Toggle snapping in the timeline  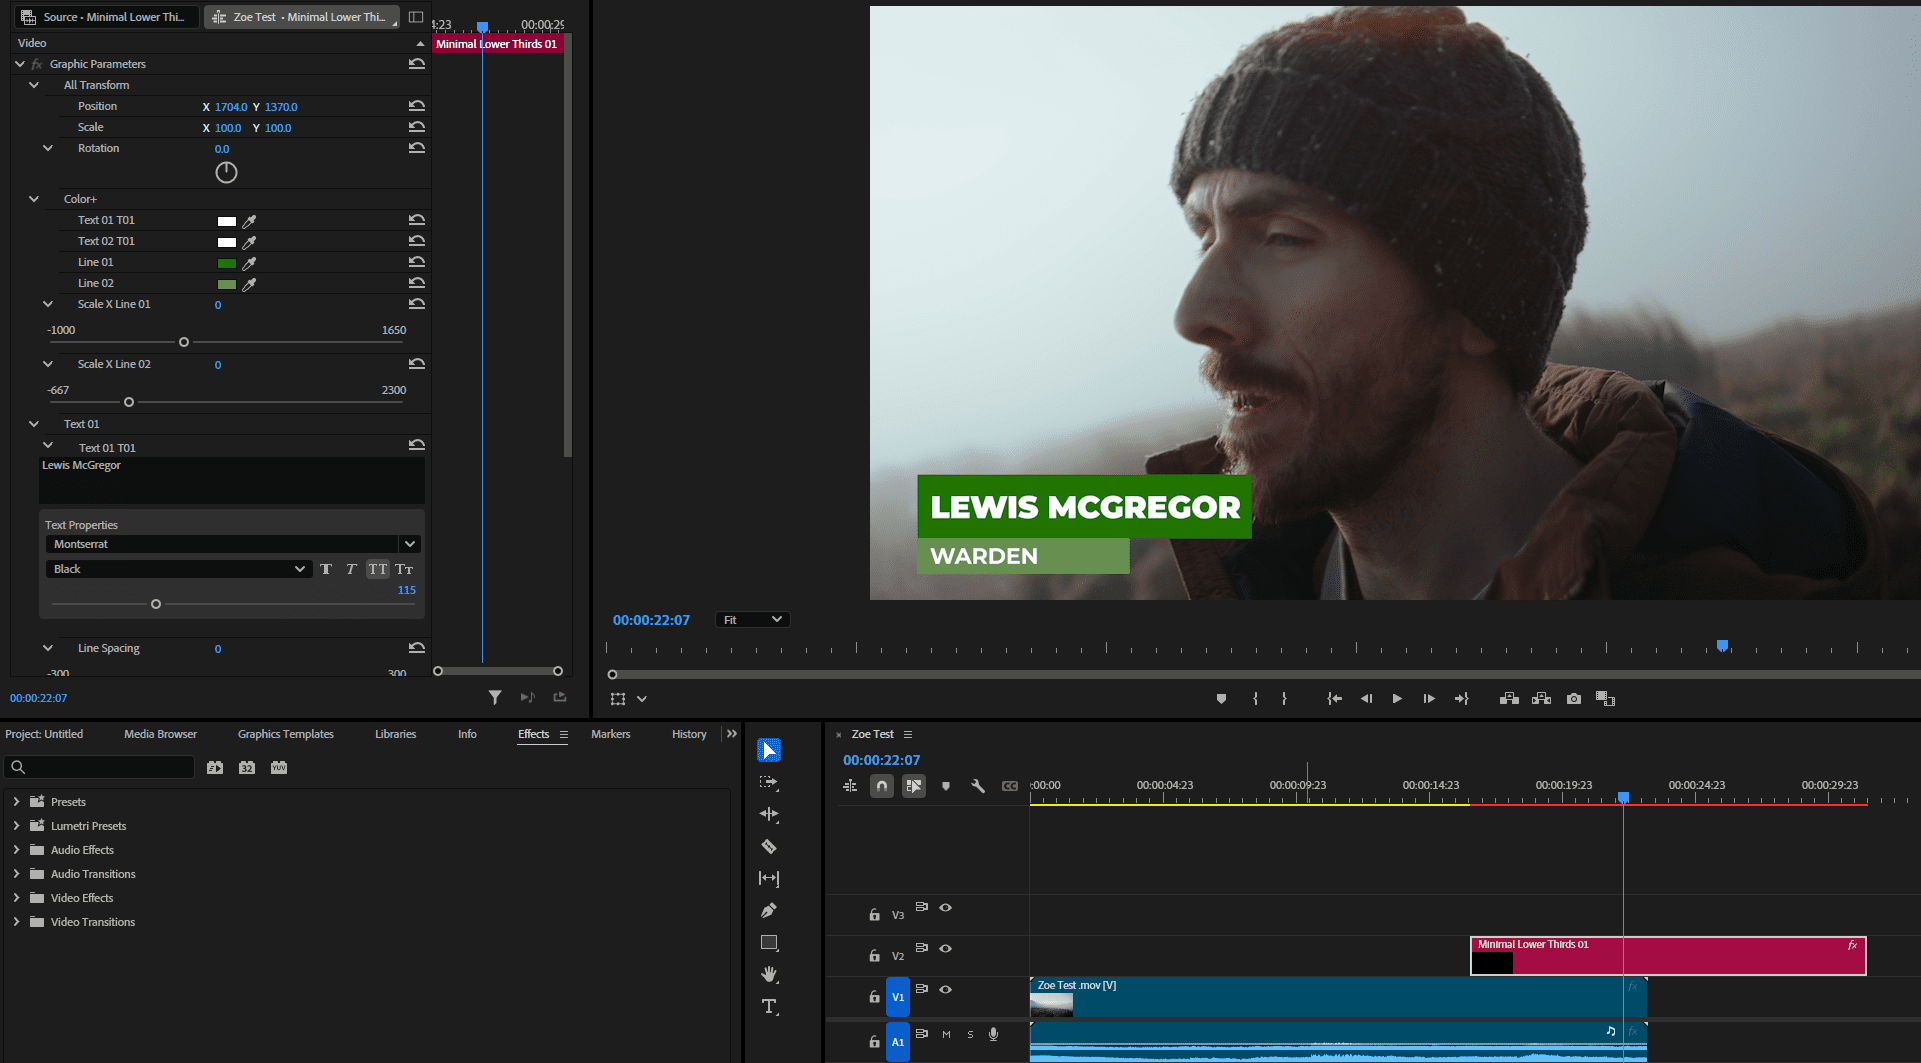tap(881, 786)
